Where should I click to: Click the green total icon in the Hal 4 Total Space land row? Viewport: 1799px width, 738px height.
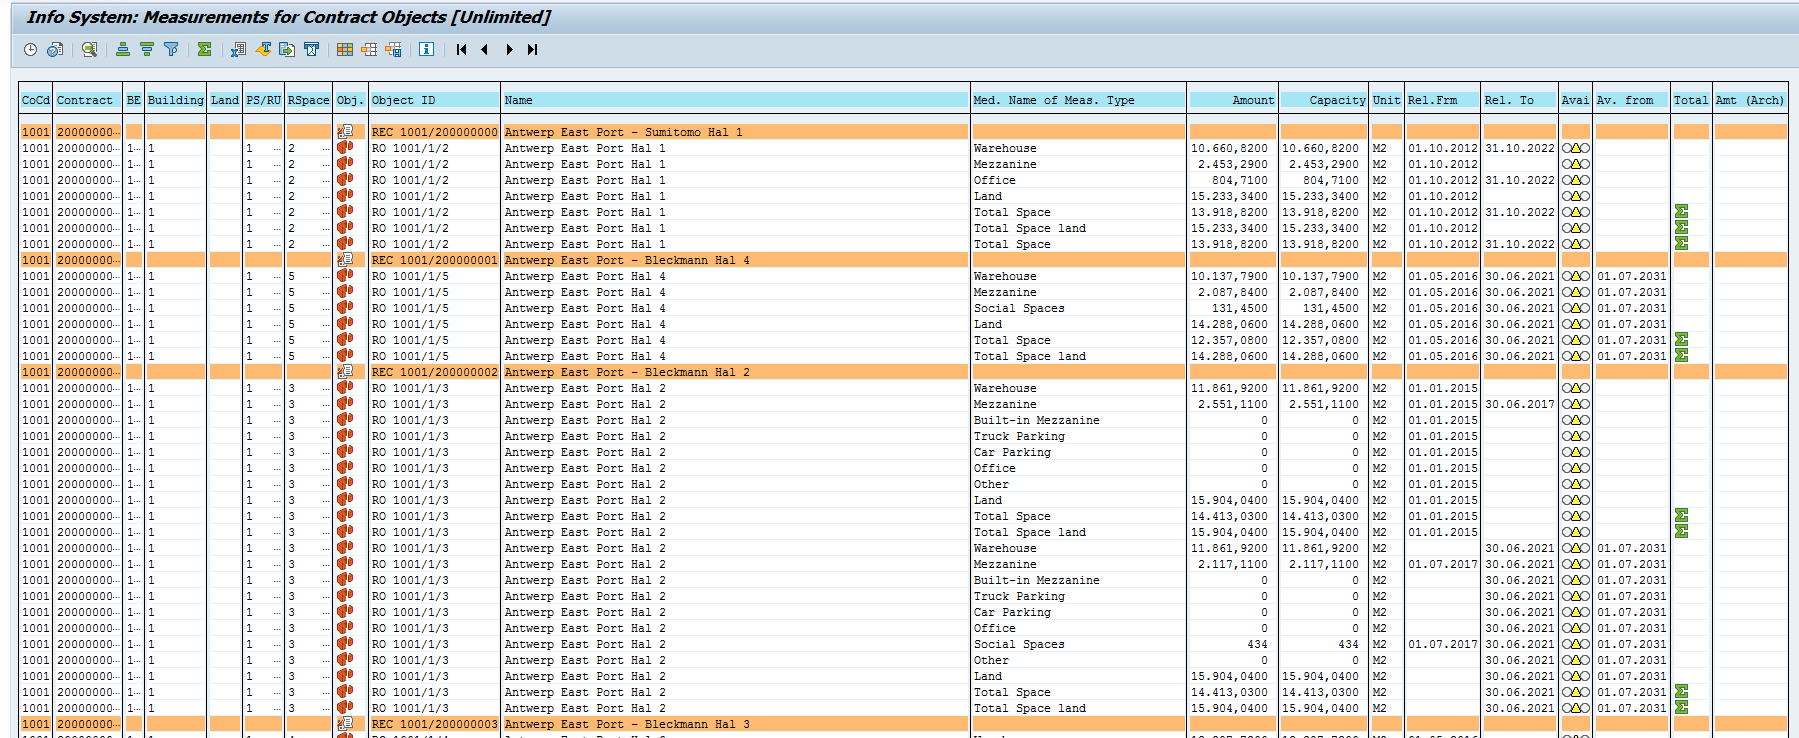tap(1681, 356)
